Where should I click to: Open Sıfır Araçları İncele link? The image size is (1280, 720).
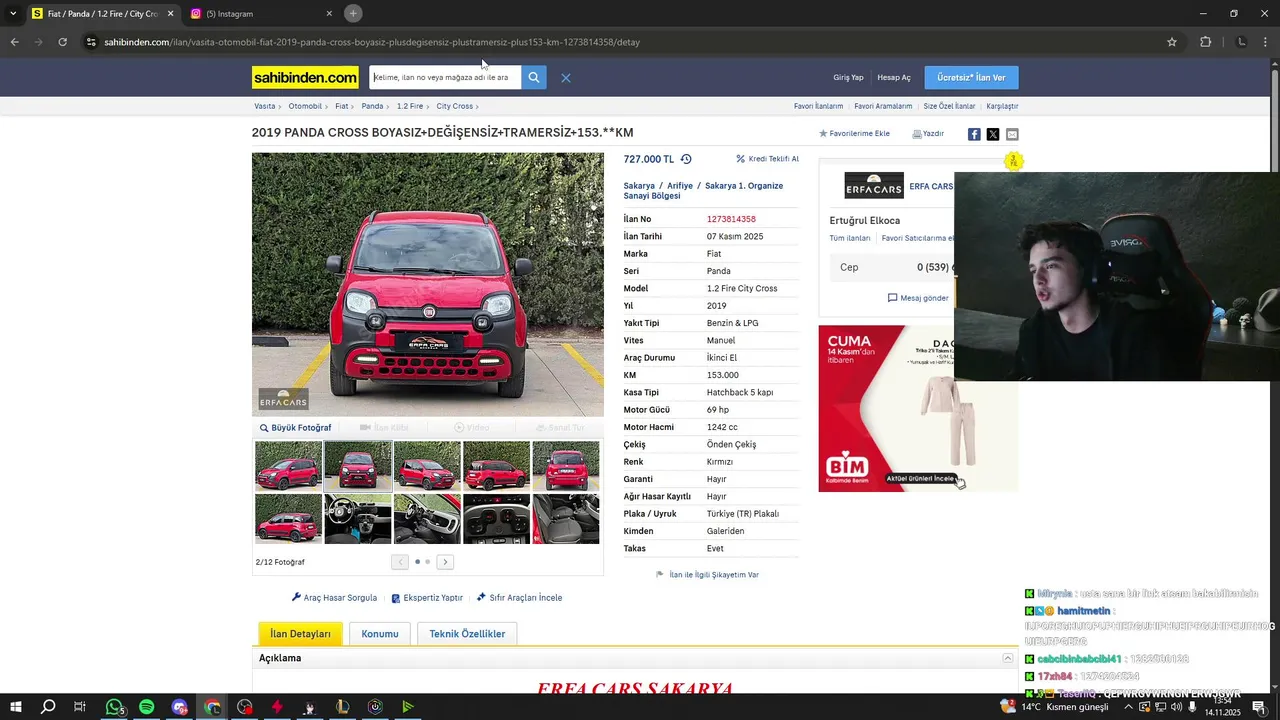519,598
